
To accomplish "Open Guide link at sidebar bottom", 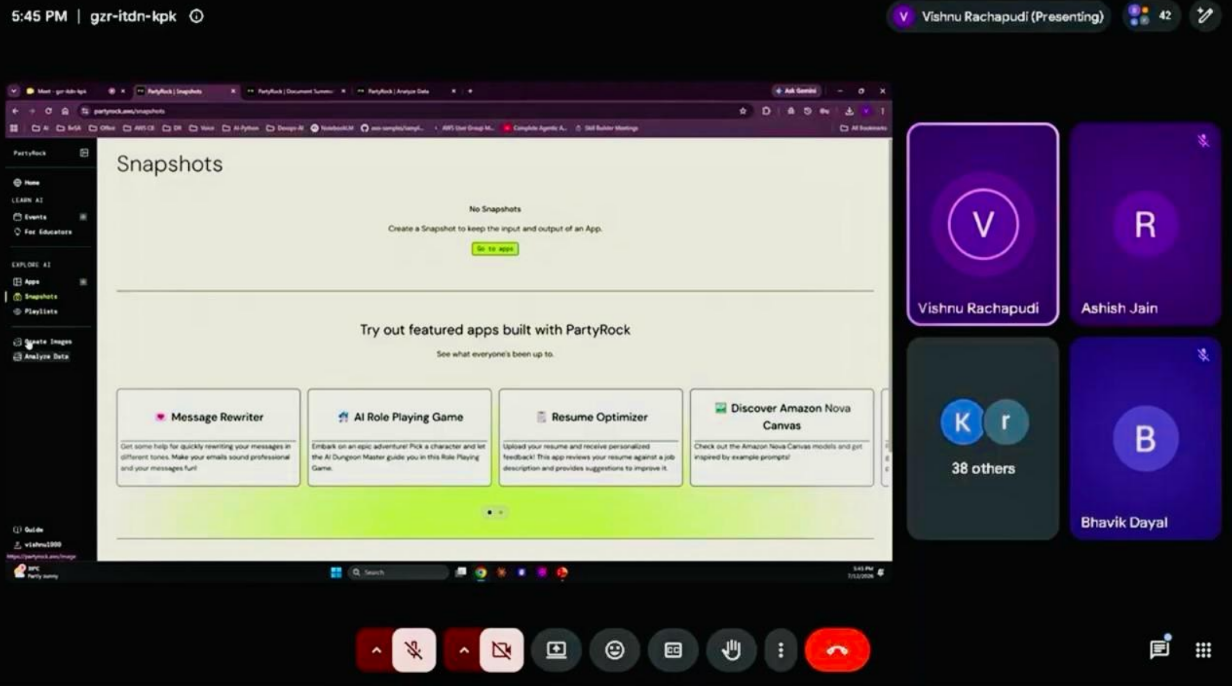I will [29, 530].
